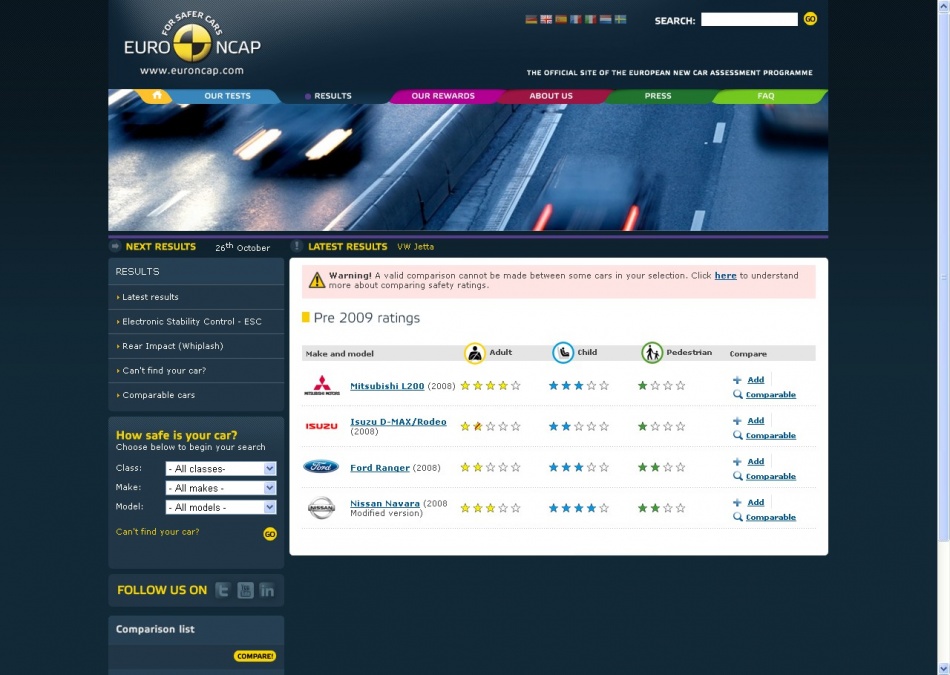
Task: Pick the French flag language option
Action: tap(576, 19)
